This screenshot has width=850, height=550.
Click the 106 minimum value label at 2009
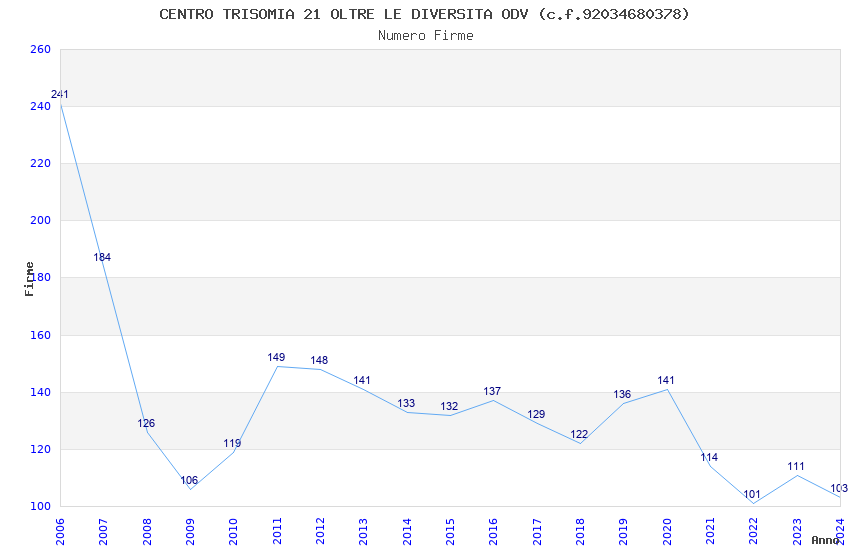pyautogui.click(x=189, y=480)
